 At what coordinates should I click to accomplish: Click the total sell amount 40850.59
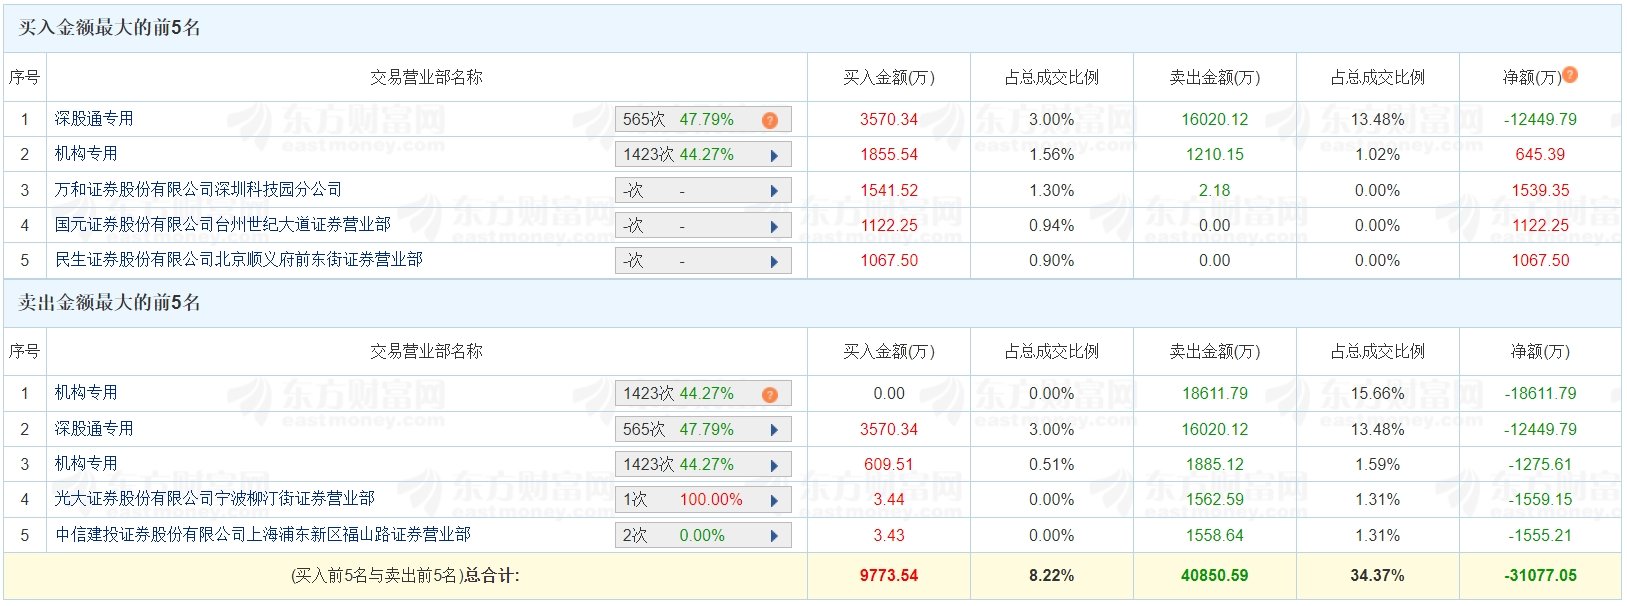point(1215,576)
